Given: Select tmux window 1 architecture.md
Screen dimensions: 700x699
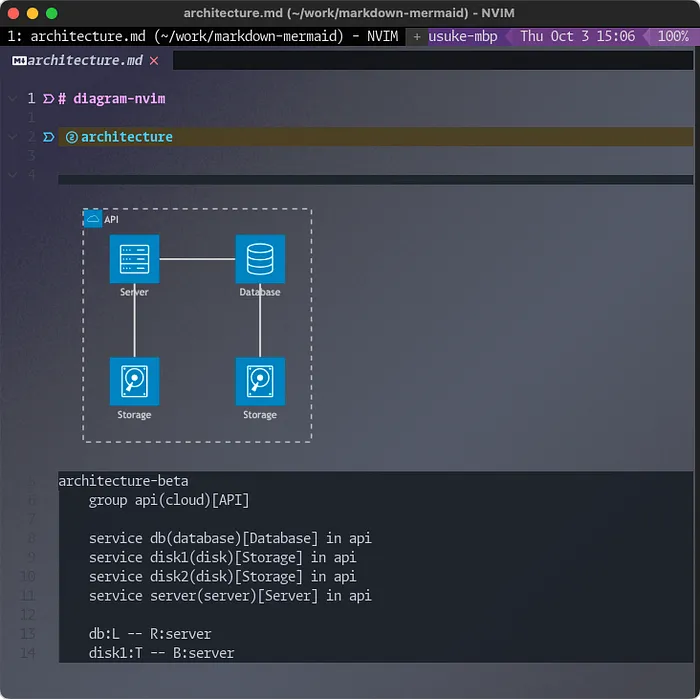Looking at the screenshot, I should [x=203, y=36].
